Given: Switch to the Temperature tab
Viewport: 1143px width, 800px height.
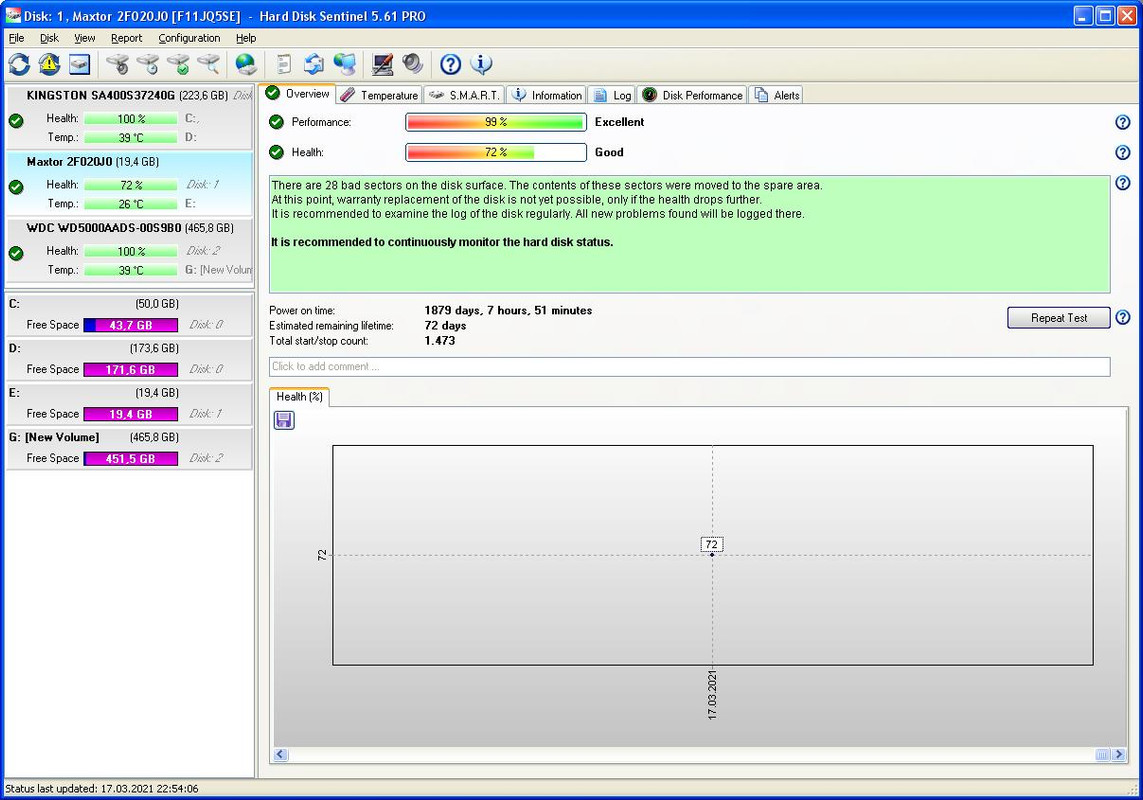Looking at the screenshot, I should (x=379, y=95).
